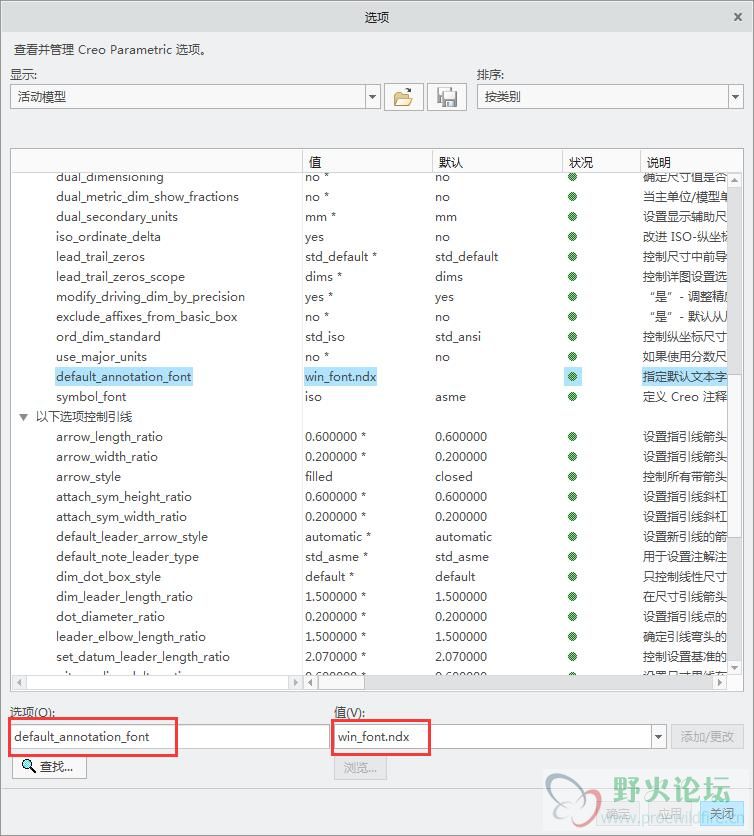
Task: Click status dot for ord_dim_standard row
Action: click(573, 336)
